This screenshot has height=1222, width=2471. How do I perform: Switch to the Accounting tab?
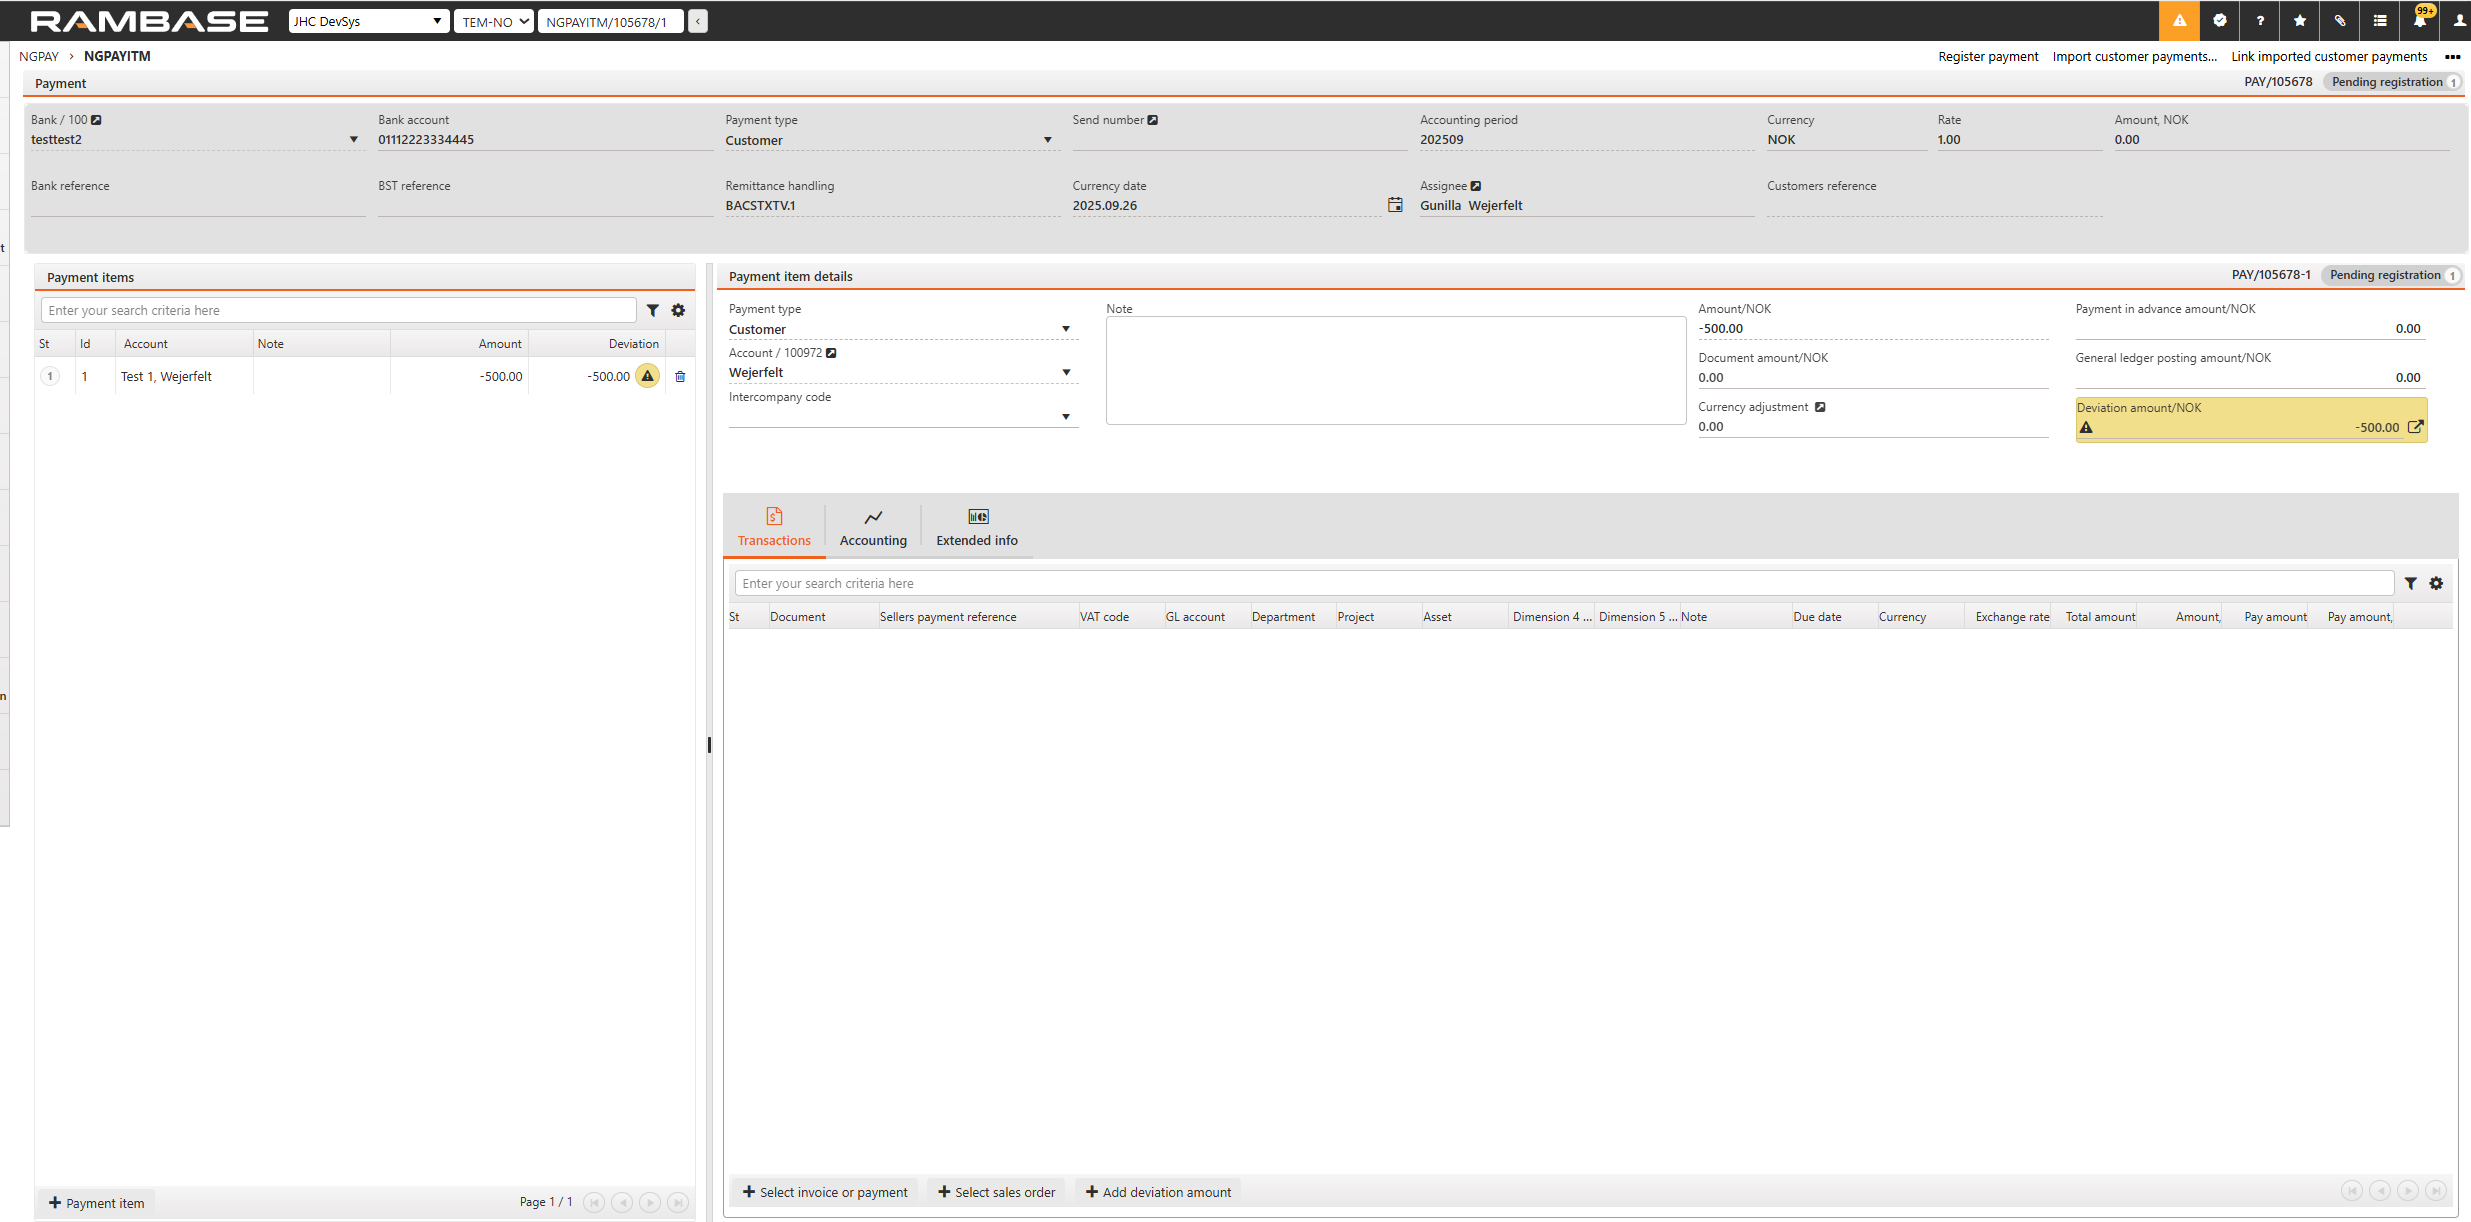pos(873,528)
